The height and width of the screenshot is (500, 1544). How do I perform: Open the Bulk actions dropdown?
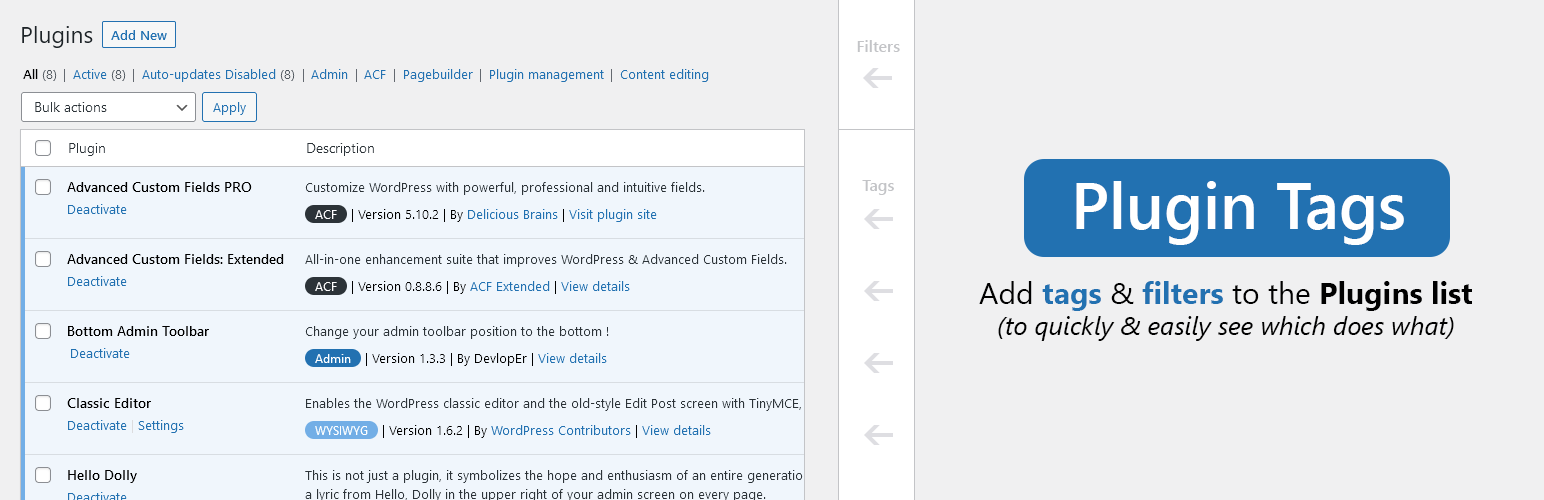(x=108, y=107)
